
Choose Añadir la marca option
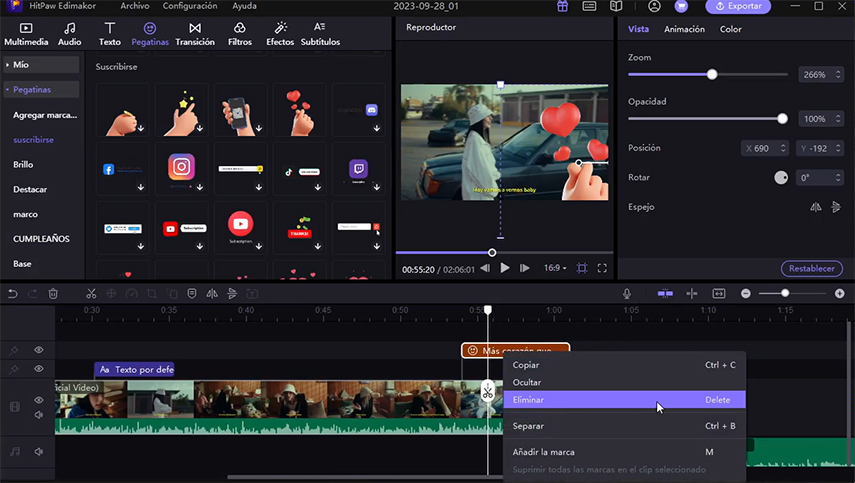pyautogui.click(x=624, y=452)
